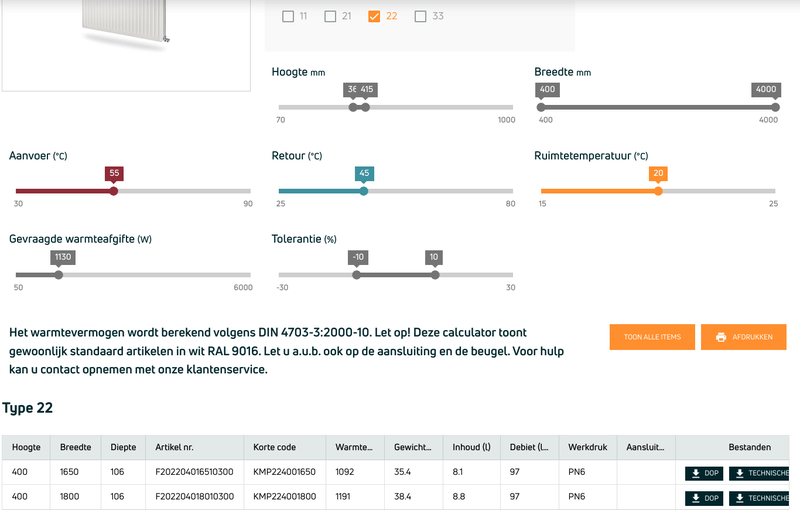Click the weight value 38.4
This screenshot has width=800, height=510.
point(402,496)
